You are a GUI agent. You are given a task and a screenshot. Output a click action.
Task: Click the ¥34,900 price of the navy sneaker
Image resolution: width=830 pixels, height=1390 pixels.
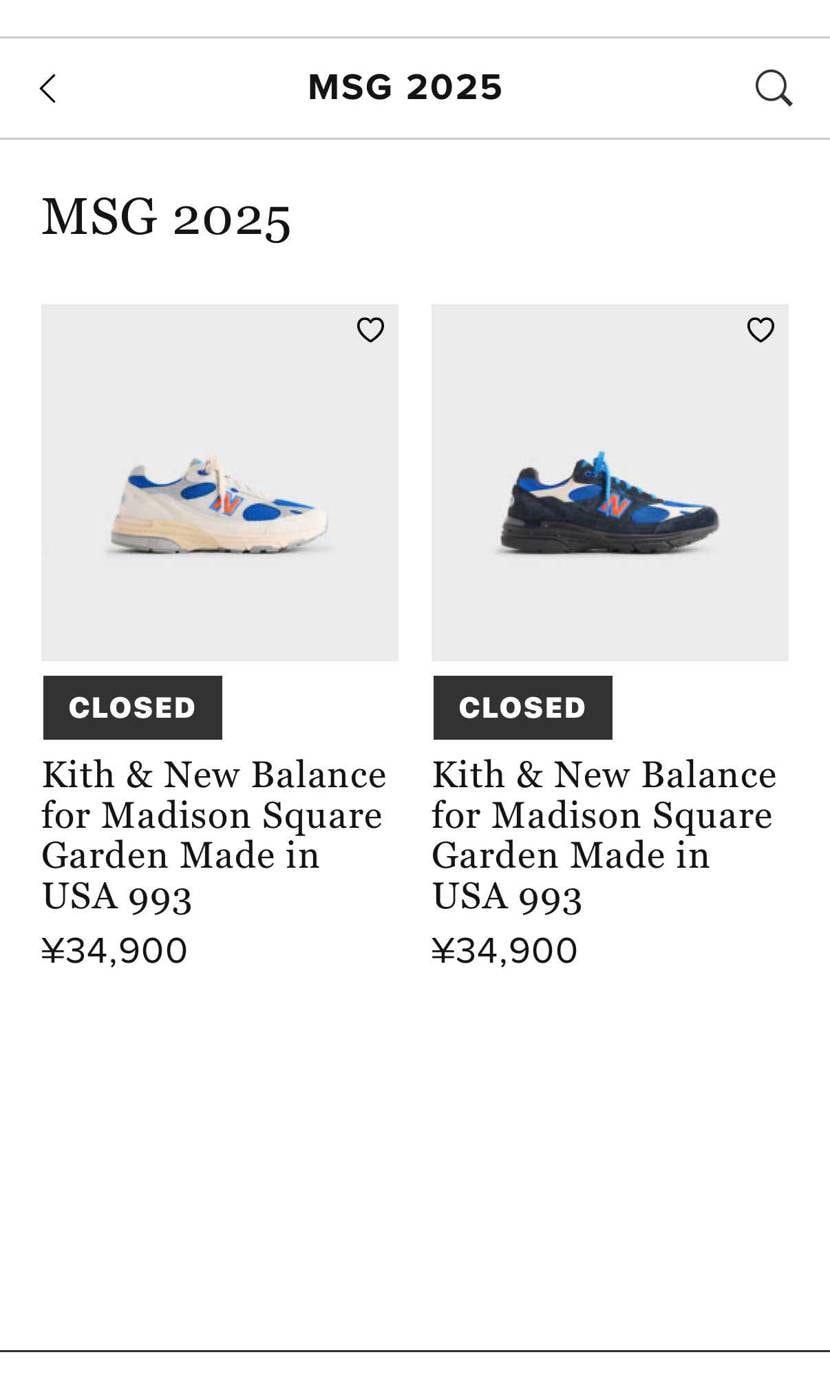point(504,950)
